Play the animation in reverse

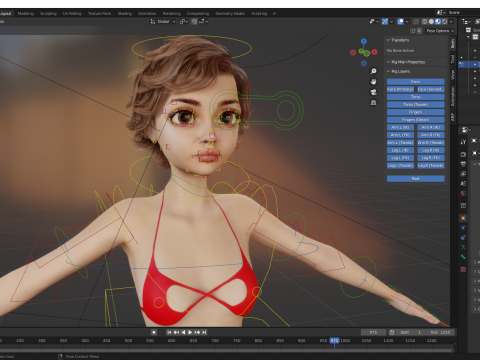point(183,332)
